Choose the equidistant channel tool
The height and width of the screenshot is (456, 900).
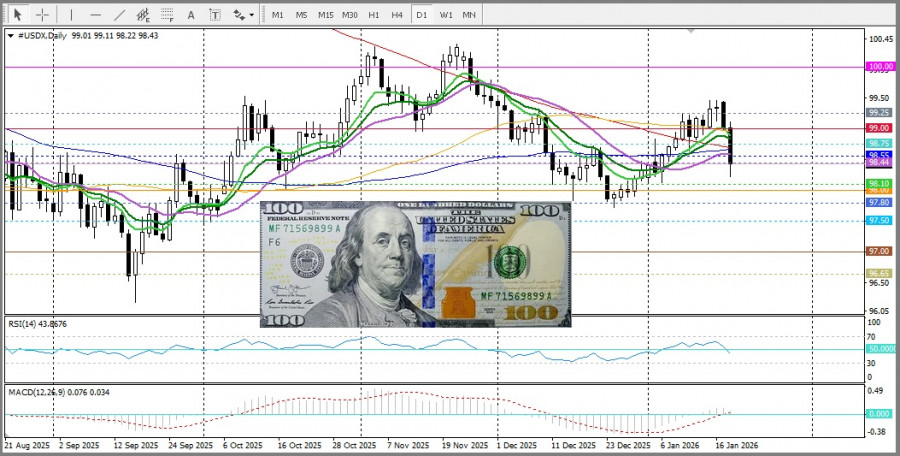click(x=143, y=15)
